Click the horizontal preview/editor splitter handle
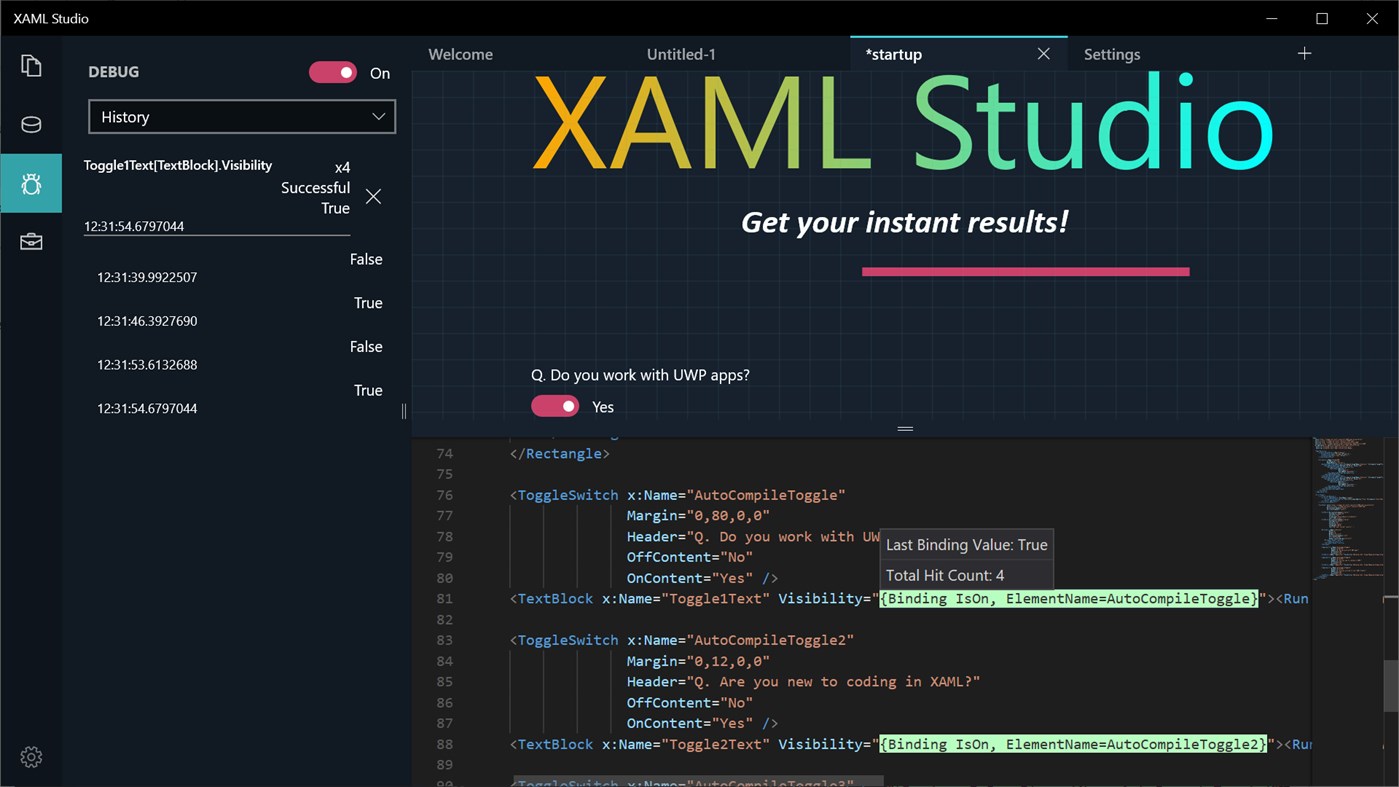The width and height of the screenshot is (1399, 787). pos(905,428)
